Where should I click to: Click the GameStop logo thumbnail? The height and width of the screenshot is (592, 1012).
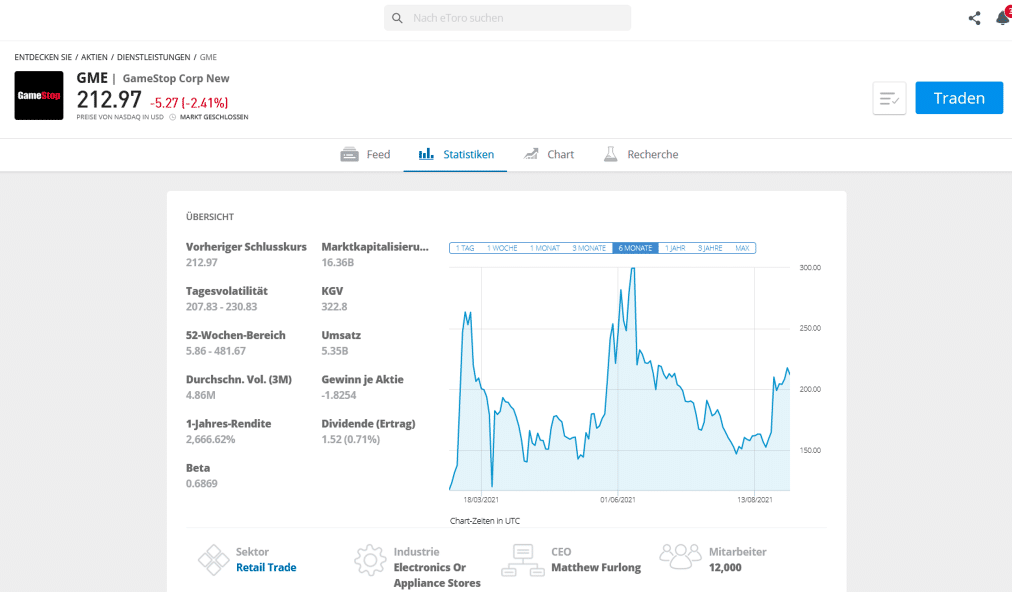tap(39, 96)
